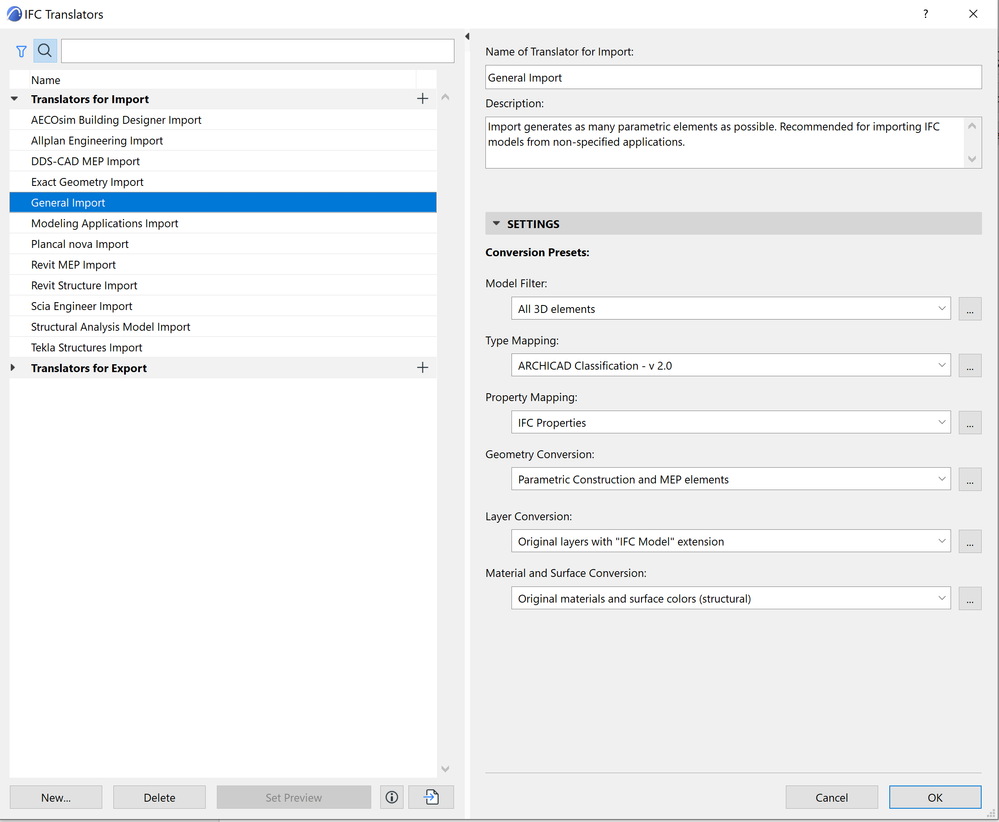Open the Model Filter dropdown
999x822 pixels.
(x=730, y=309)
